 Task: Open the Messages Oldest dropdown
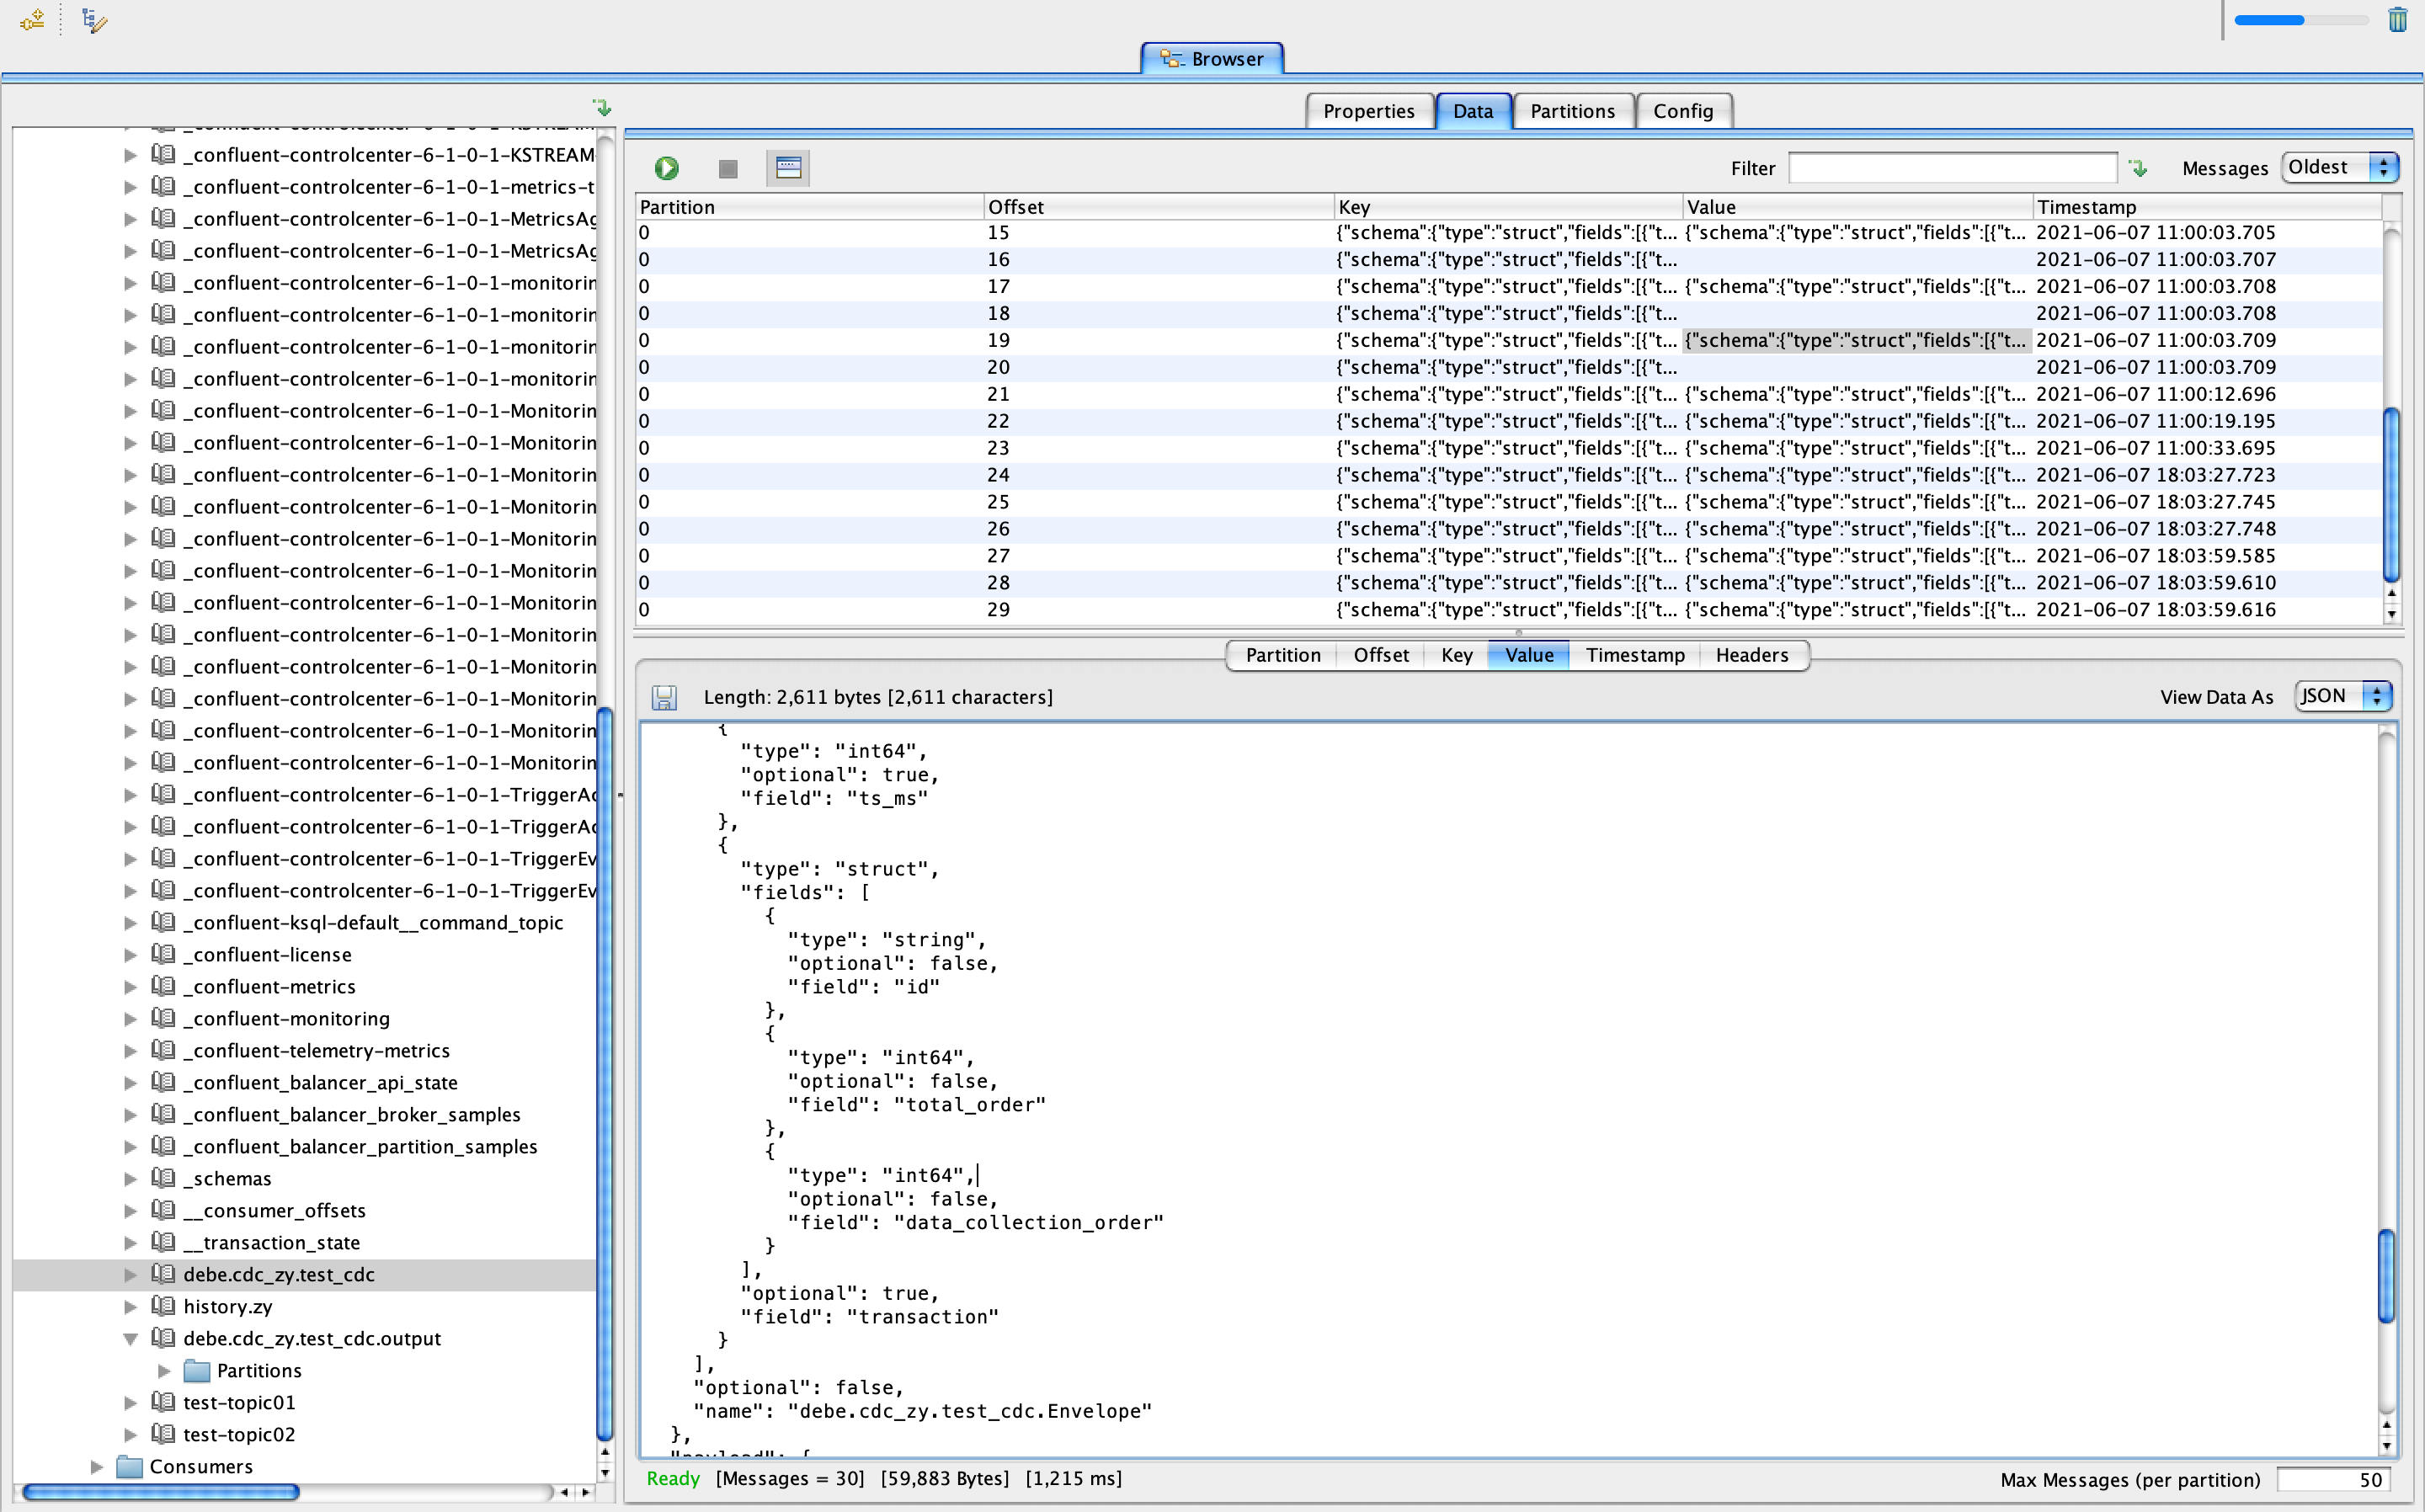(x=2340, y=167)
